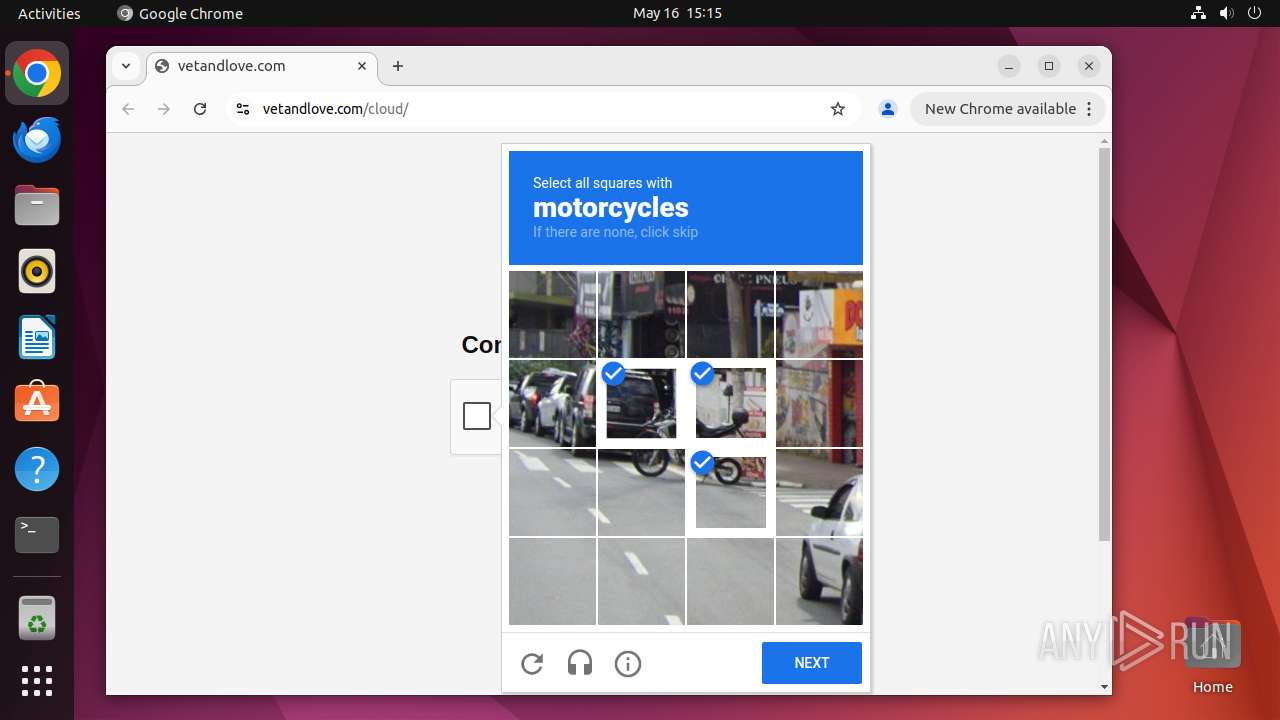Close the vetandlove.com tab

[x=362, y=66]
